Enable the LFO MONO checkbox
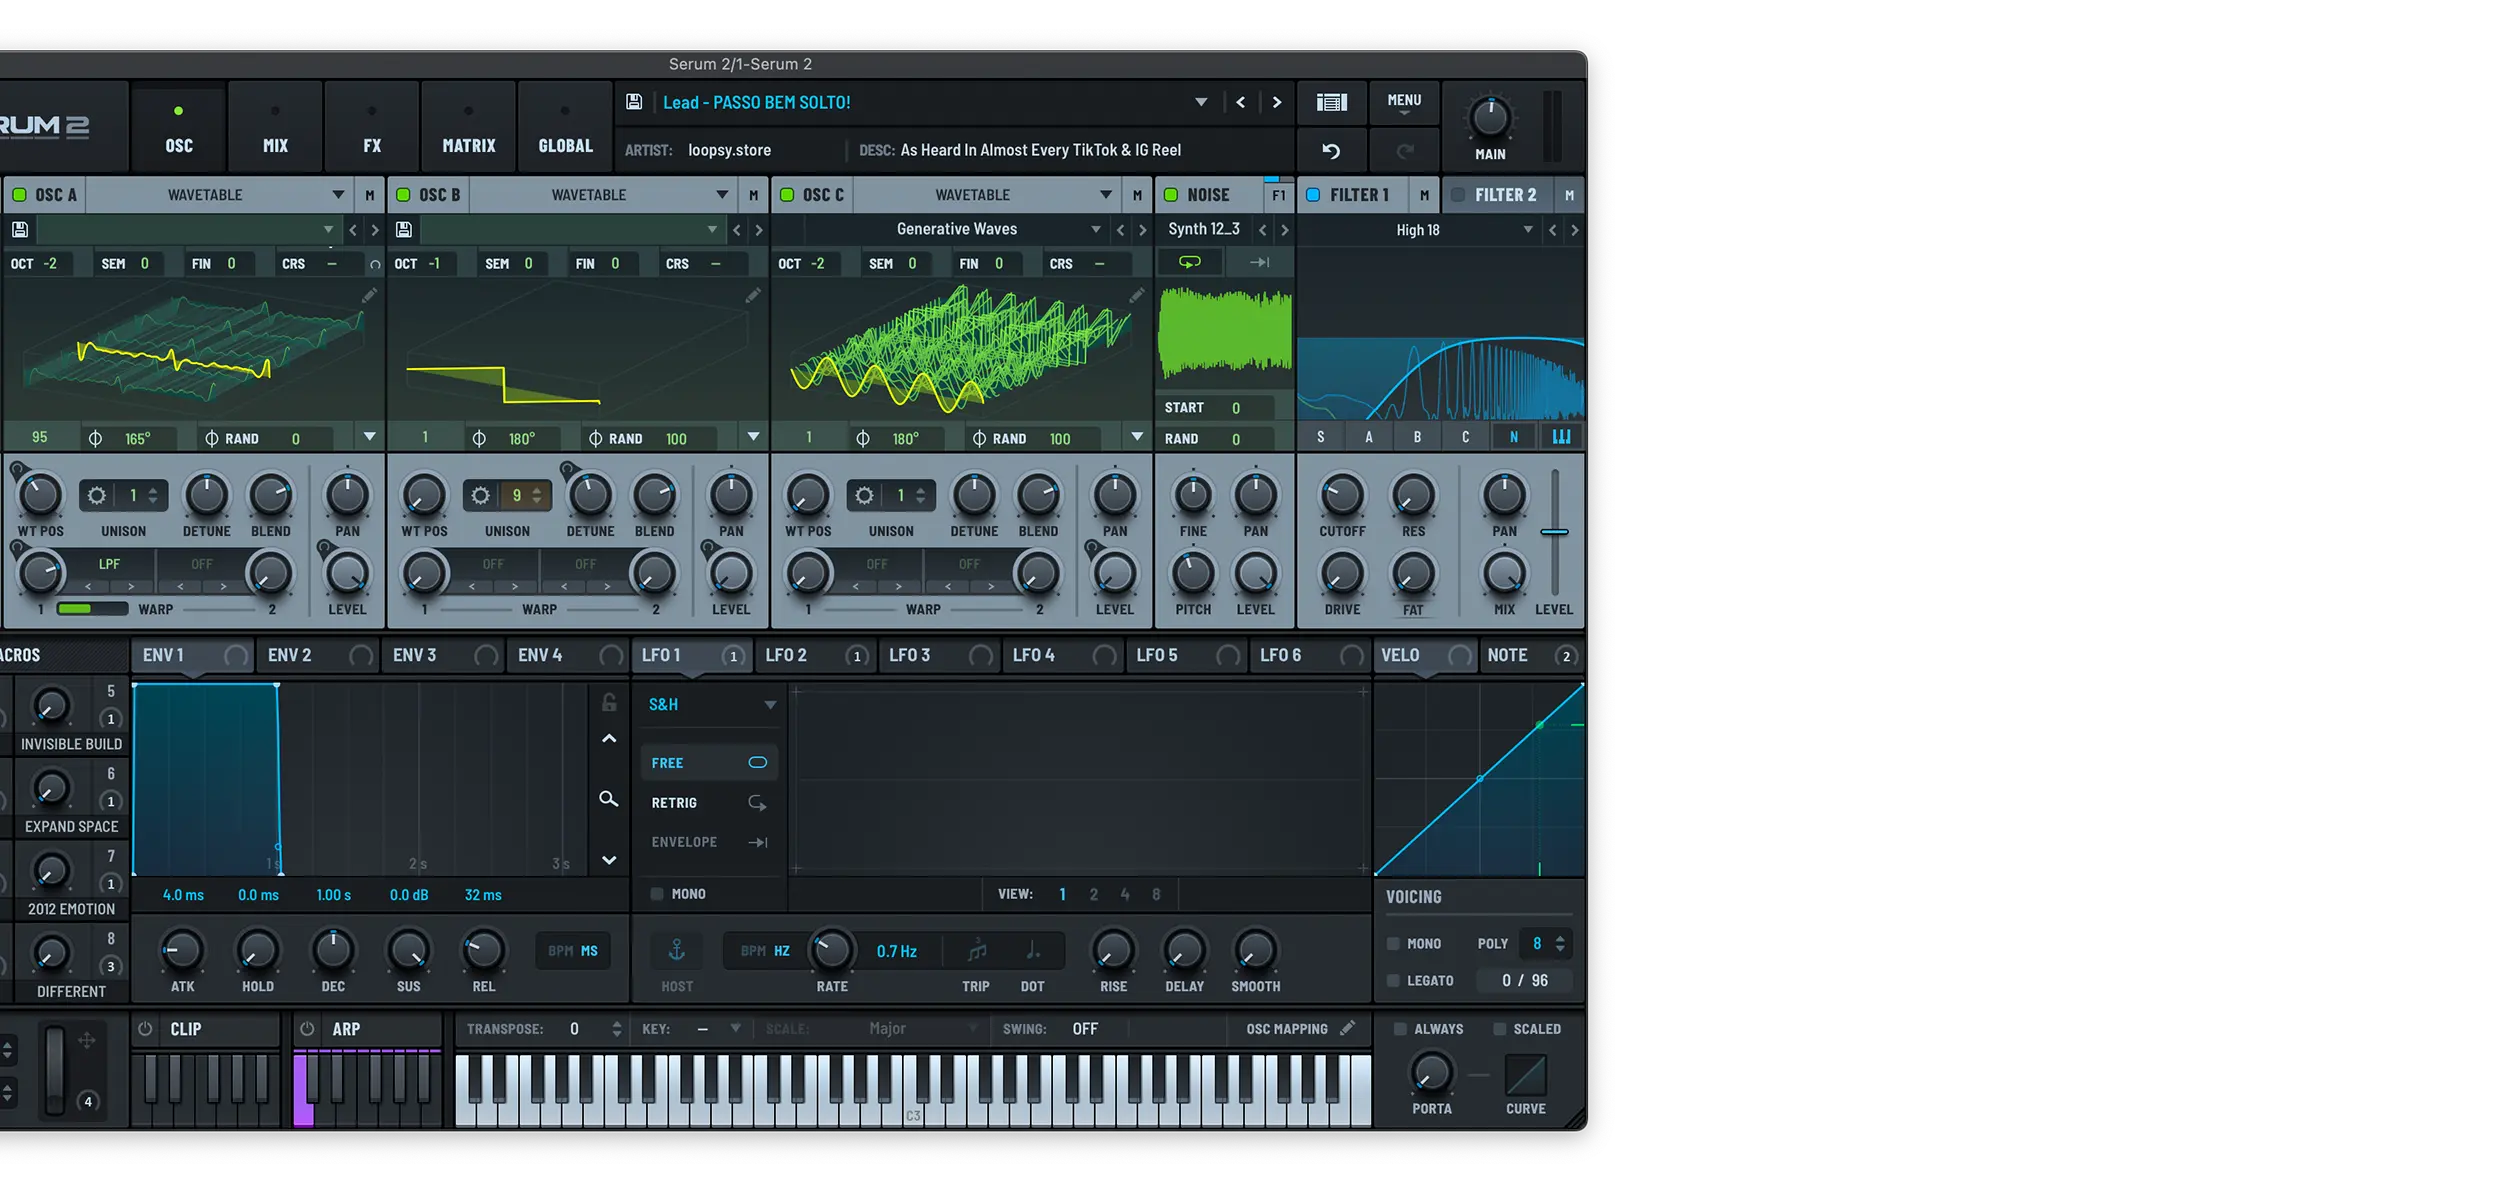 pos(657,894)
